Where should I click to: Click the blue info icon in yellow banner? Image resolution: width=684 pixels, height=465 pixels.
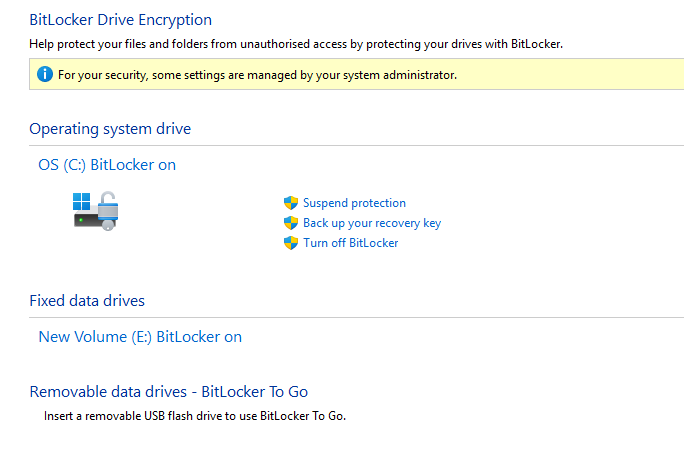tap(44, 74)
